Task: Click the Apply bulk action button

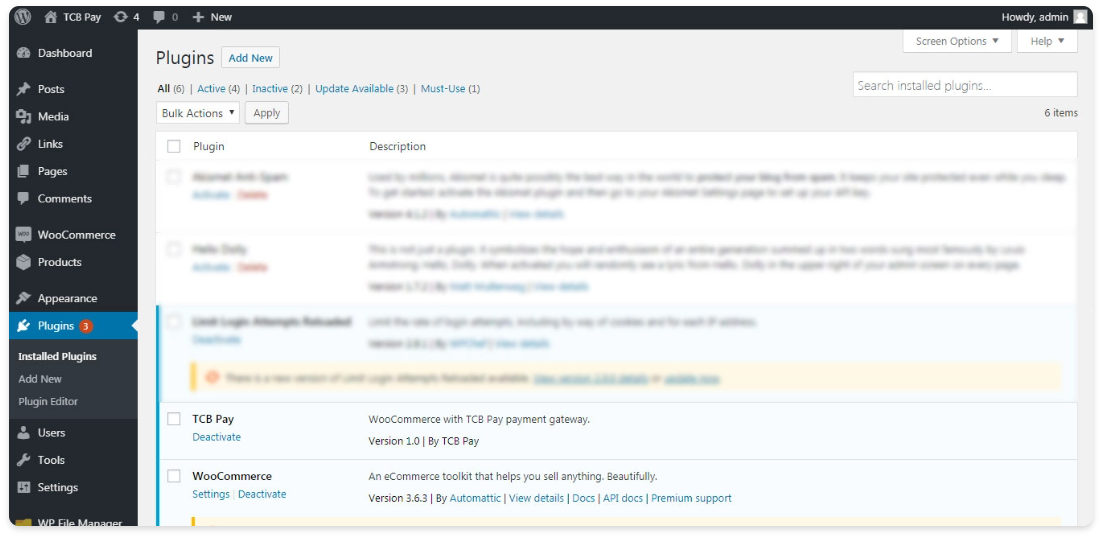Action: coord(266,113)
